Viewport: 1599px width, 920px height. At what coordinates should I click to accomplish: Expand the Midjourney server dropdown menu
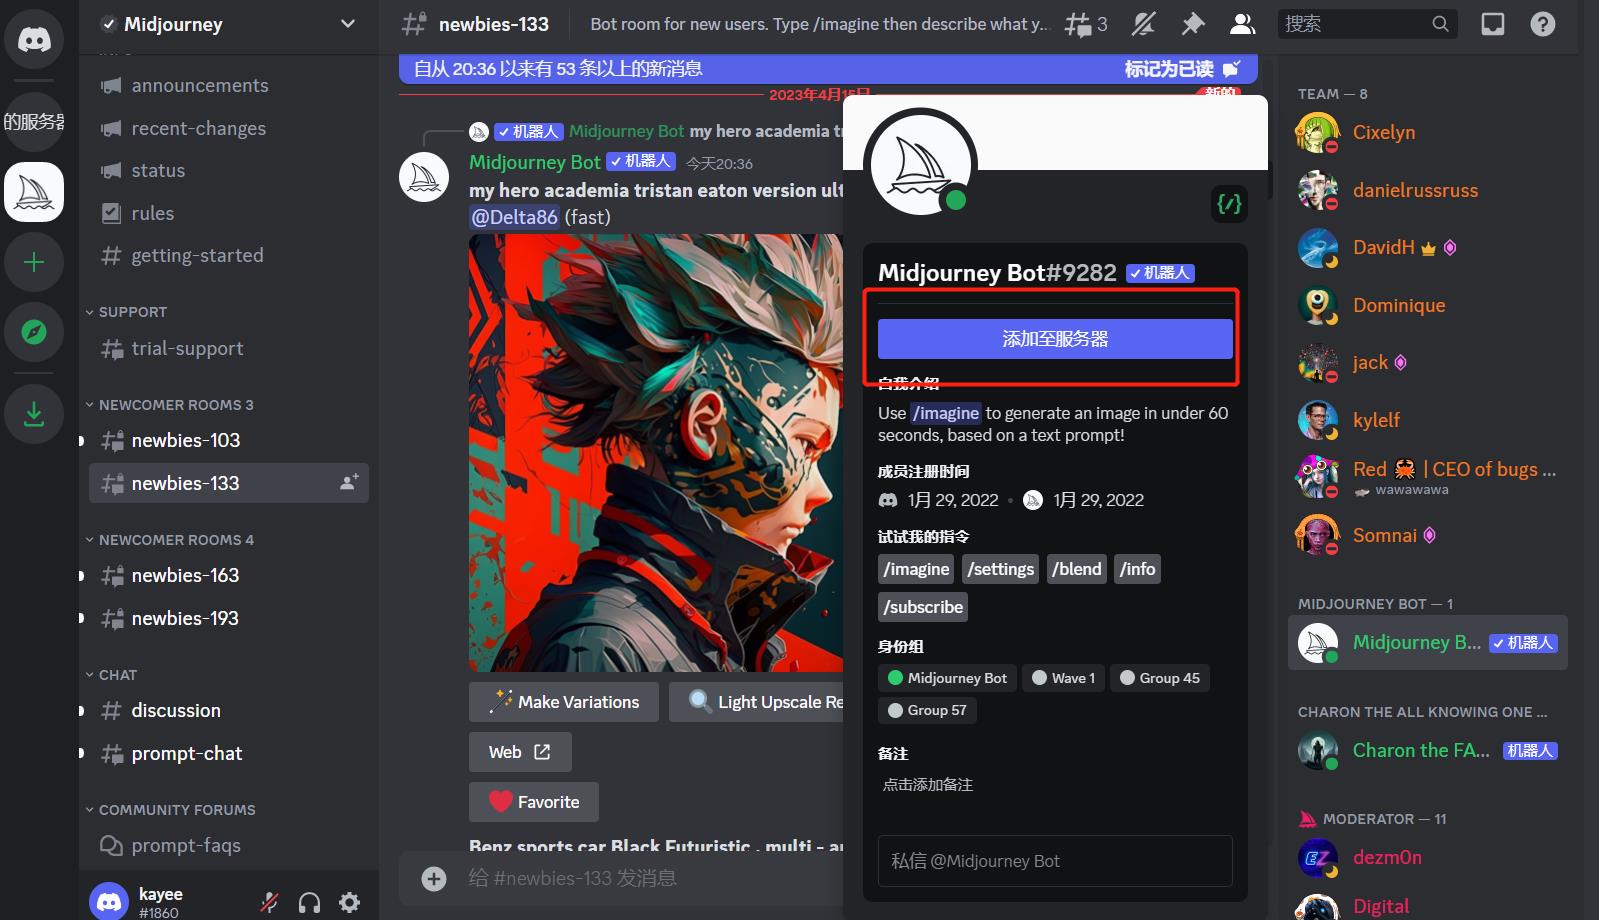click(x=348, y=24)
